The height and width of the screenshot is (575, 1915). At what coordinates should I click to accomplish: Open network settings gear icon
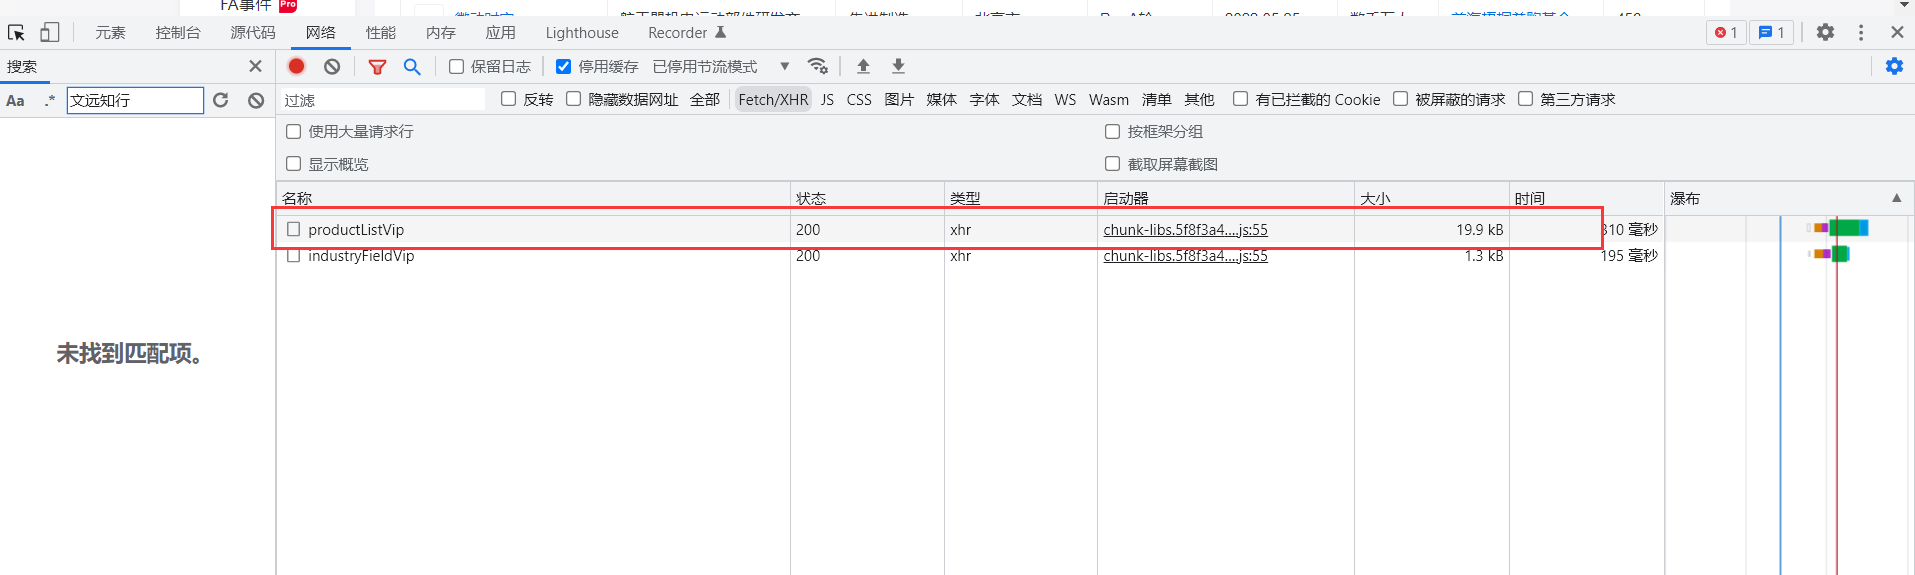click(x=1894, y=66)
